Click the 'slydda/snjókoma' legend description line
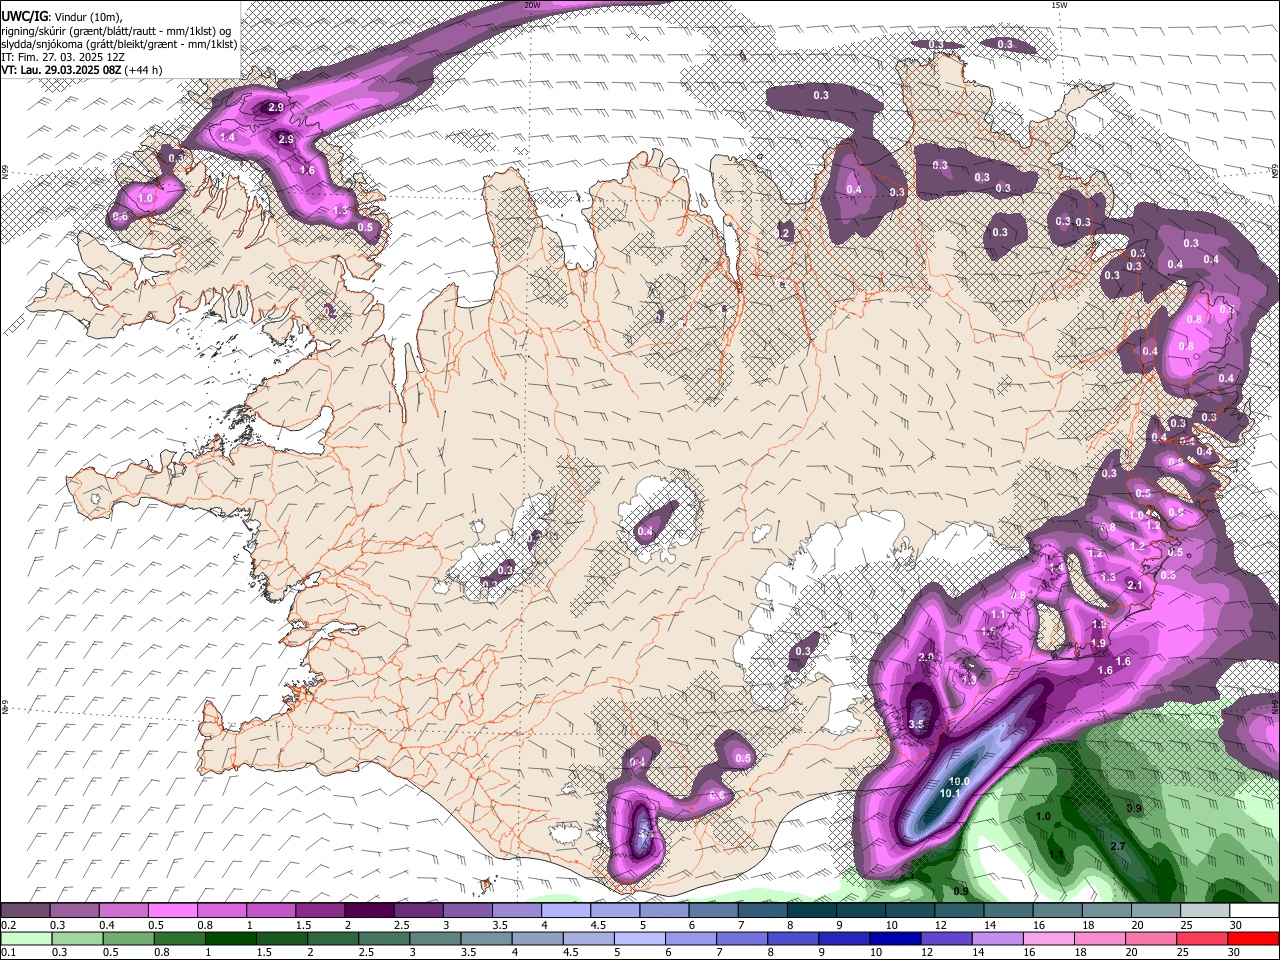The image size is (1280, 960). (x=119, y=44)
